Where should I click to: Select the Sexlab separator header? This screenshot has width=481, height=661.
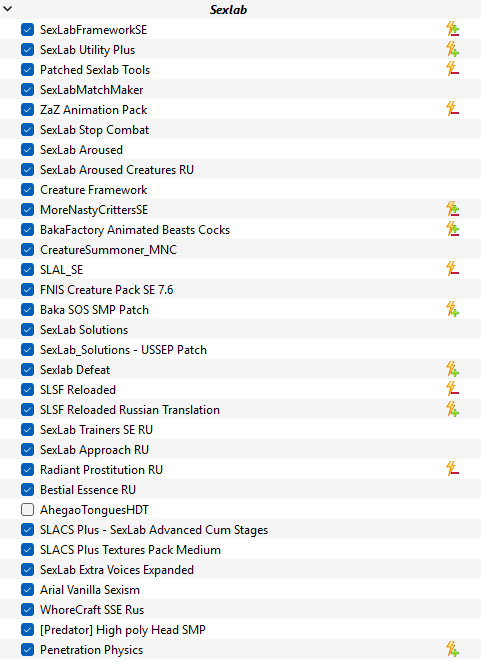tap(240, 9)
